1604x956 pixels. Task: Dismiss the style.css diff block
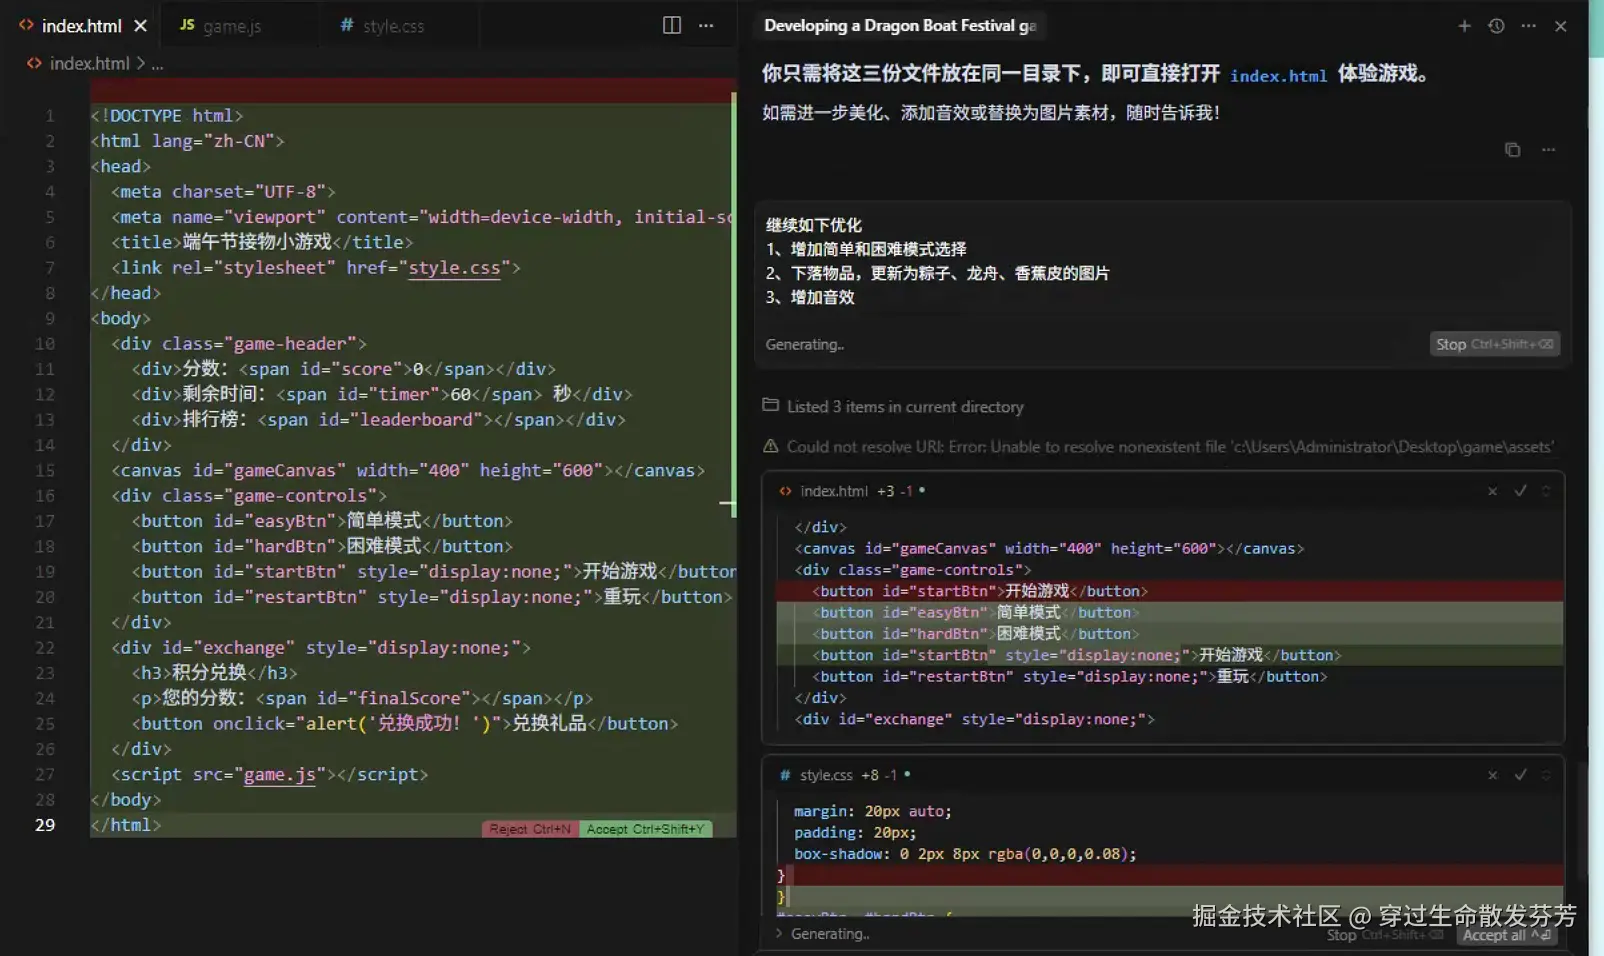[1492, 774]
